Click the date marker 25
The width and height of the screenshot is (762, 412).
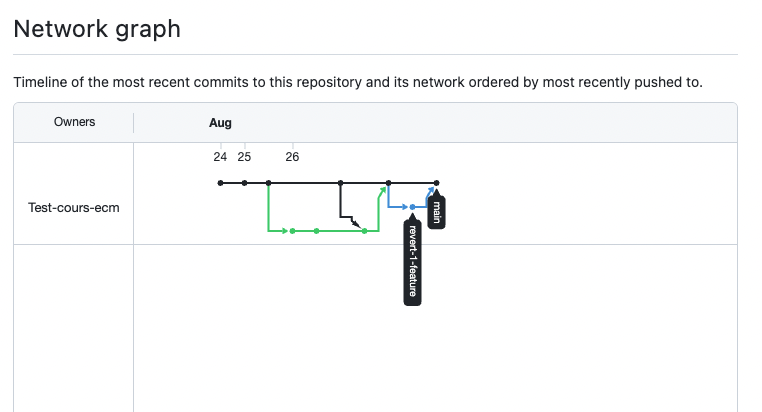pyautogui.click(x=244, y=157)
